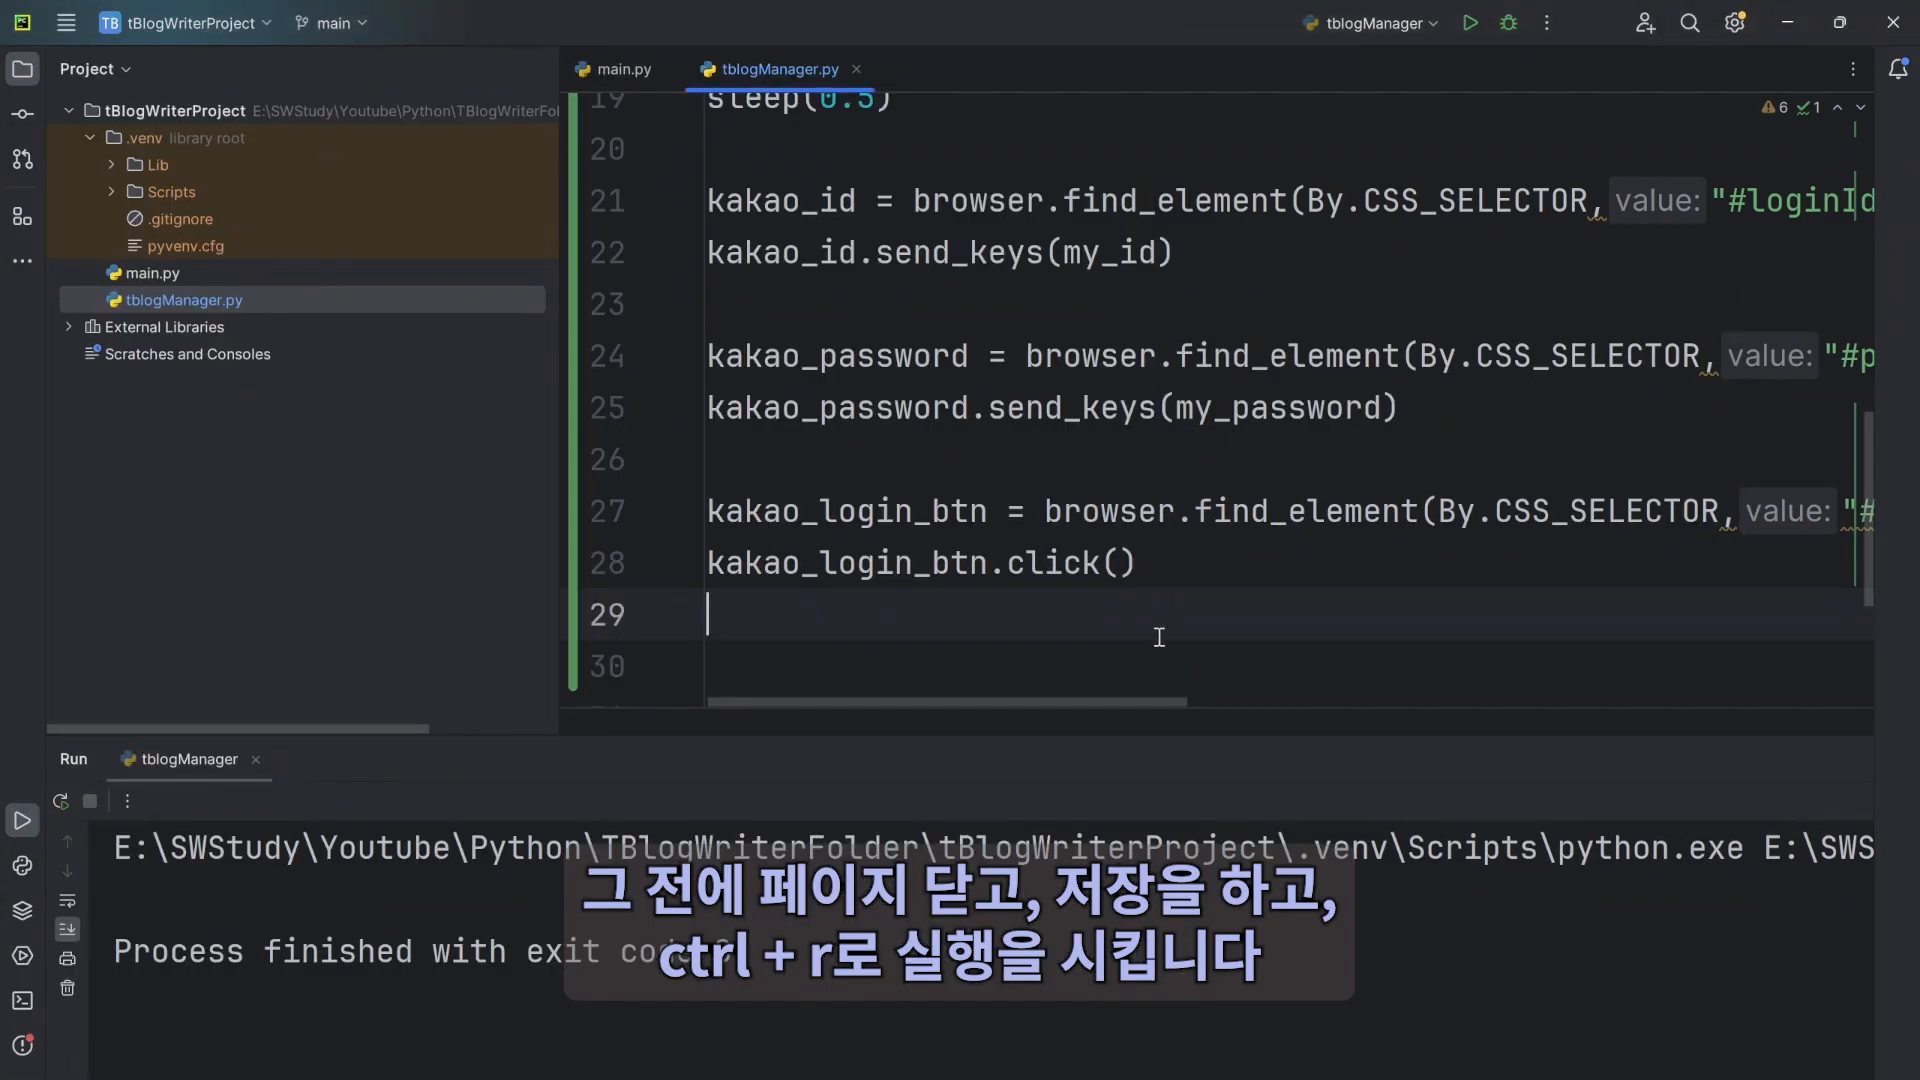Screen dimensions: 1920x1080
Task: Open IDE settings gear icon
Action: 1735,22
